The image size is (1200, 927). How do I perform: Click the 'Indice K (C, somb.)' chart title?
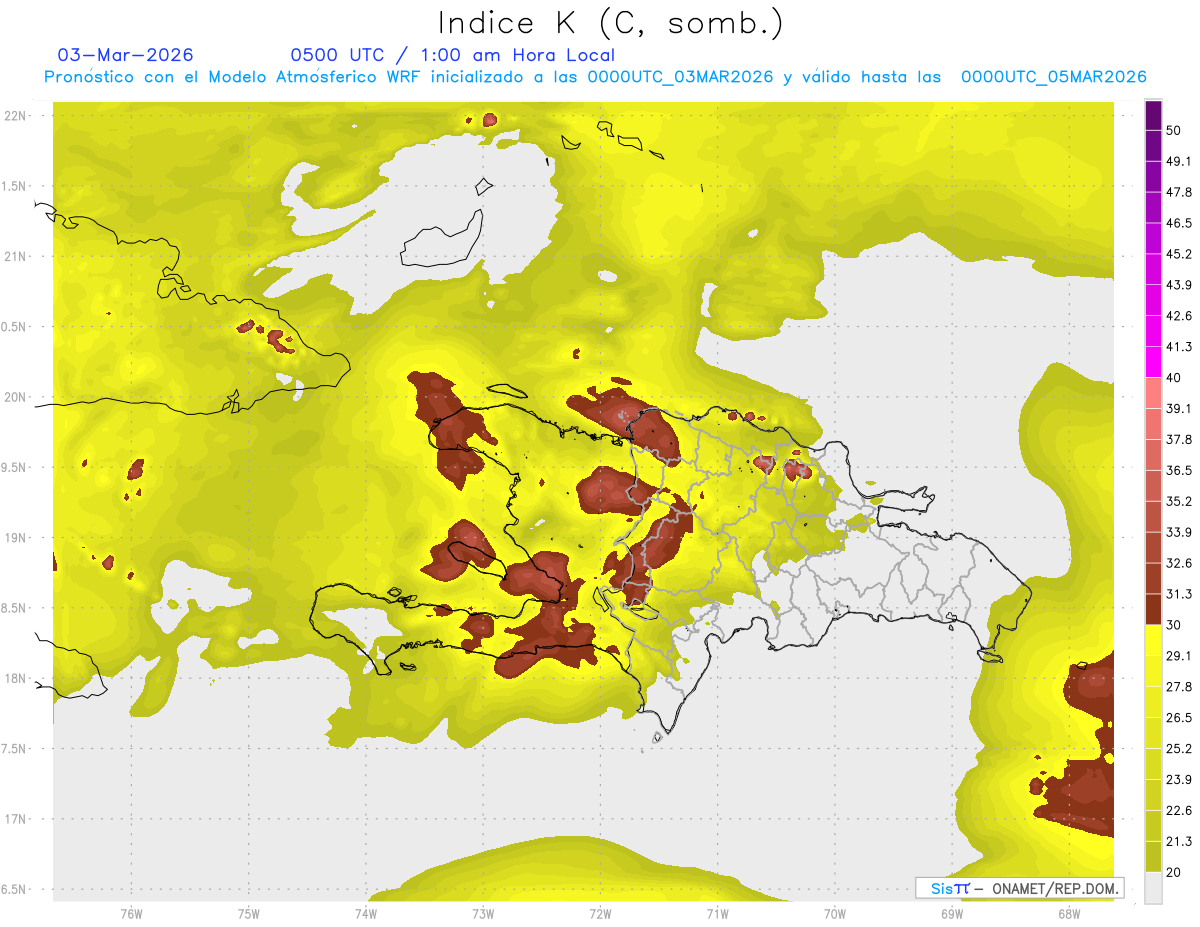tap(611, 24)
